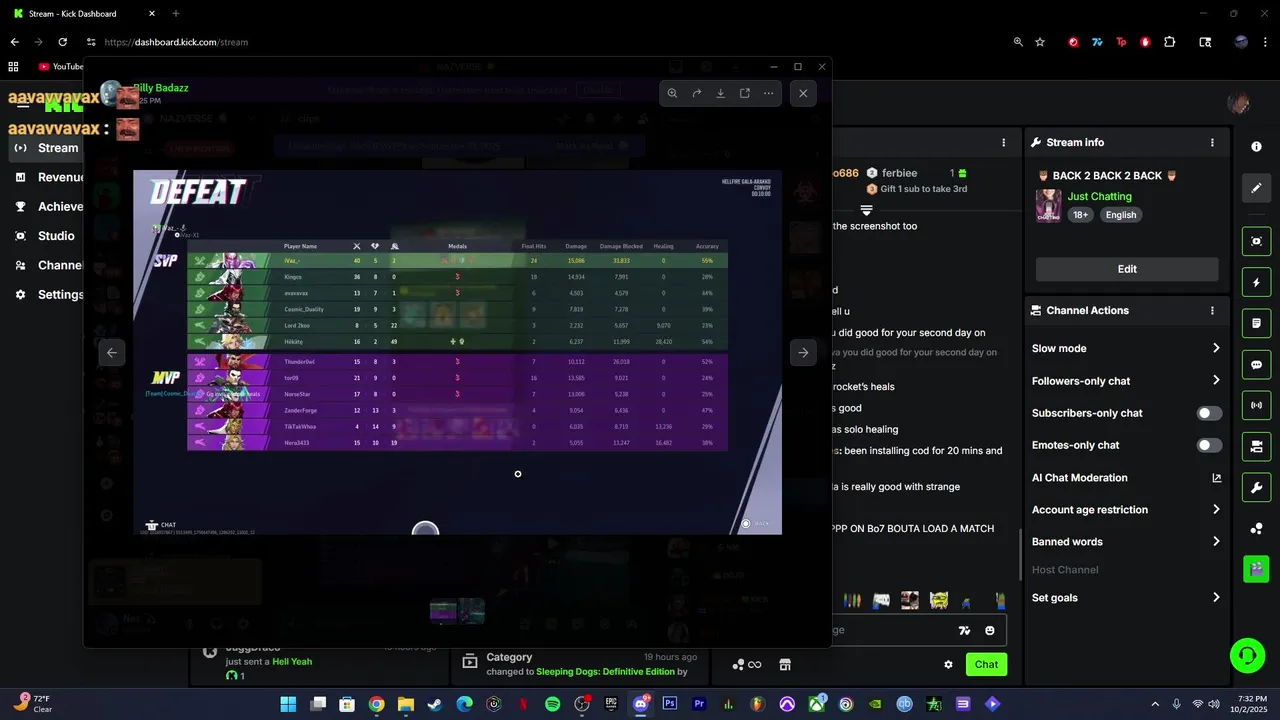Click the wrench tools icon in the sidebar
Viewport: 1280px width, 720px height.
pyautogui.click(x=1257, y=487)
